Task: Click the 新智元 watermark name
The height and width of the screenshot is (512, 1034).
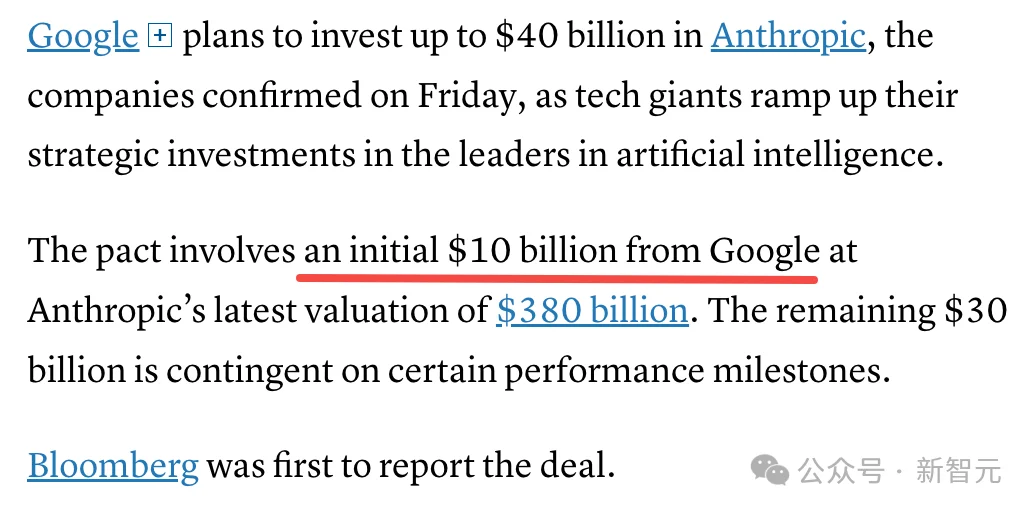Action: 958,469
